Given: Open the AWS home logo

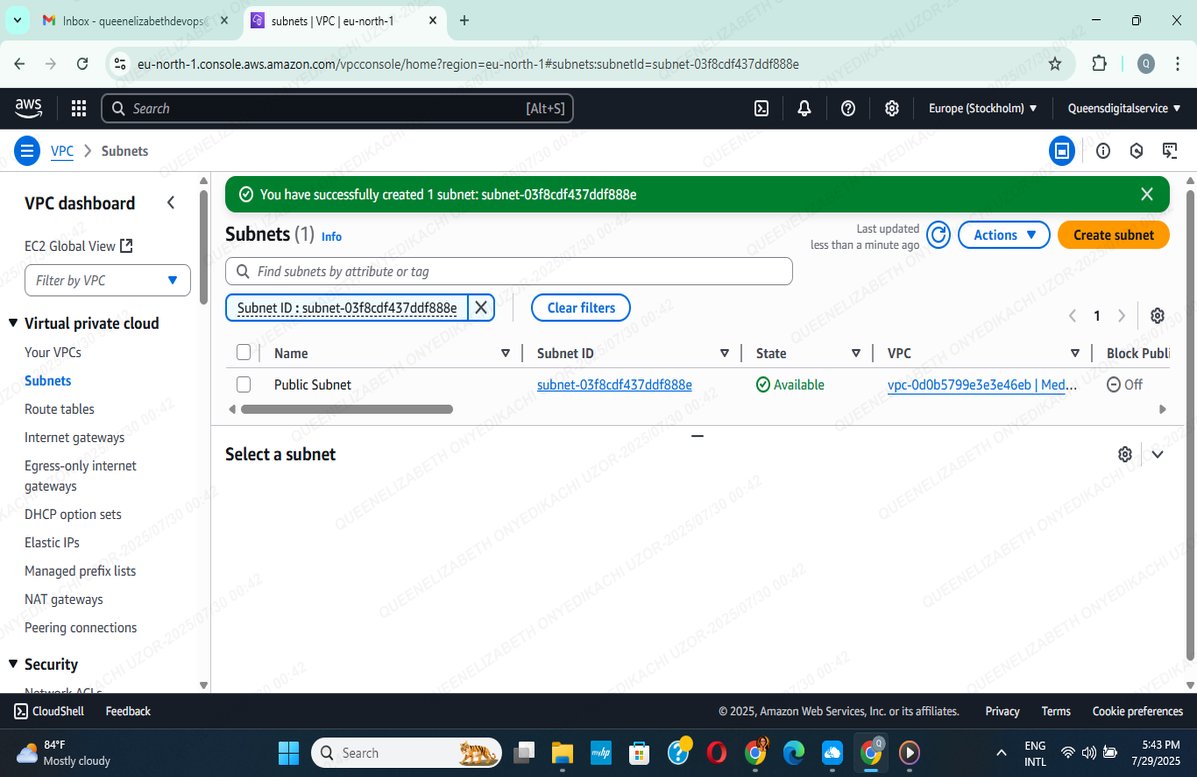Looking at the screenshot, I should [x=28, y=108].
